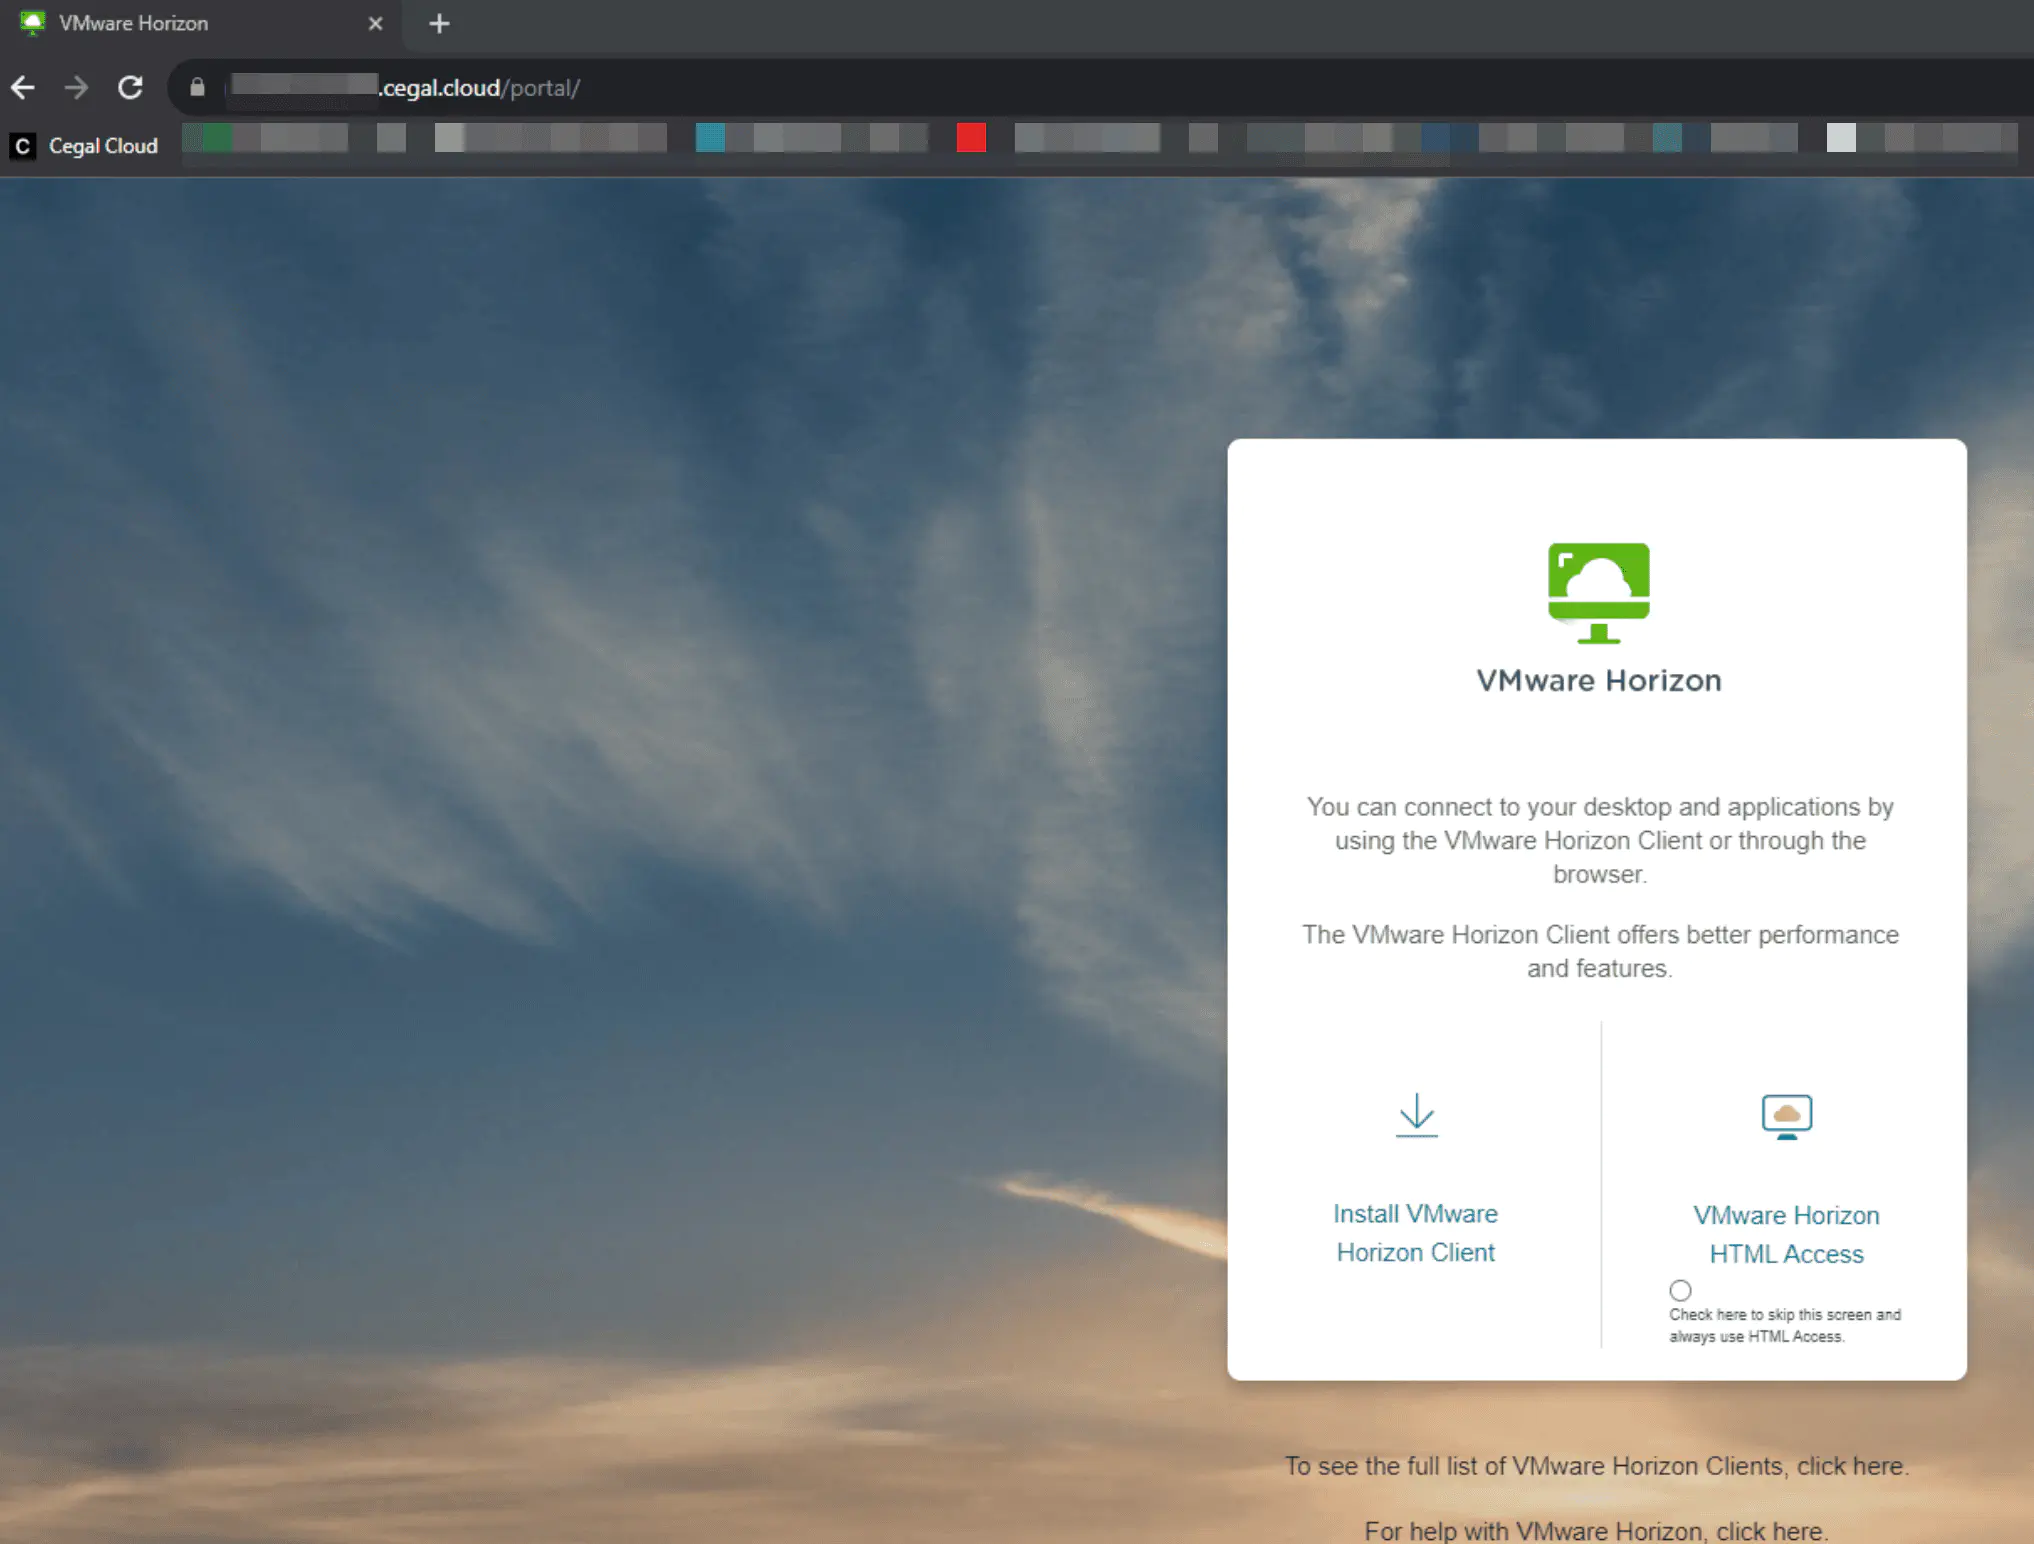Click the padlock site info icon
The image size is (2034, 1544).
pos(197,88)
